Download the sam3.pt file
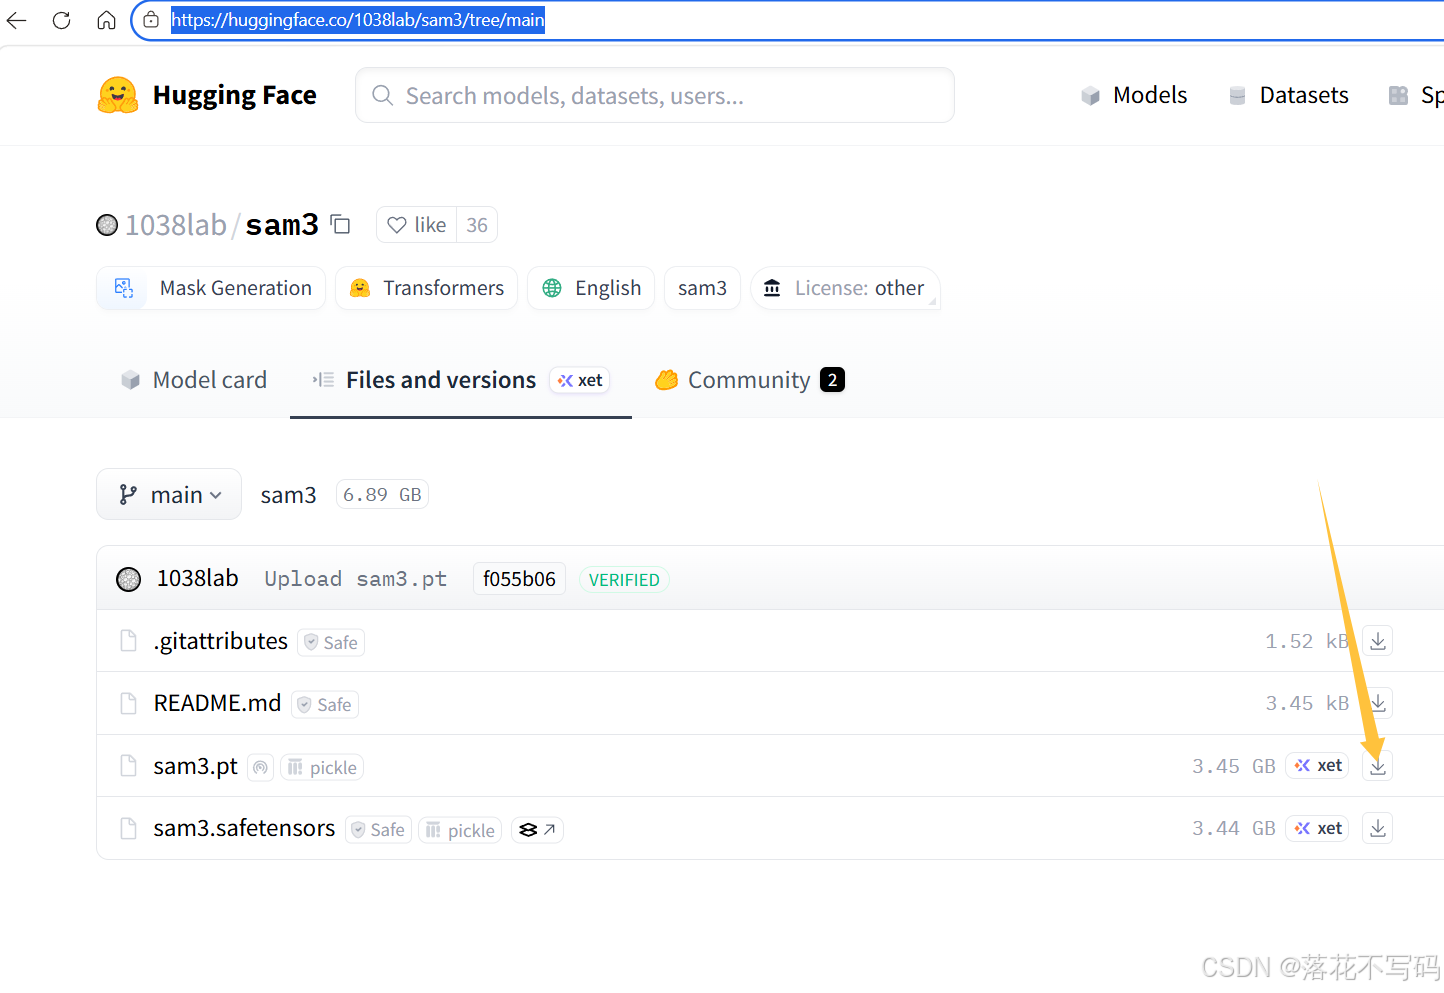The image size is (1444, 993). (1378, 766)
